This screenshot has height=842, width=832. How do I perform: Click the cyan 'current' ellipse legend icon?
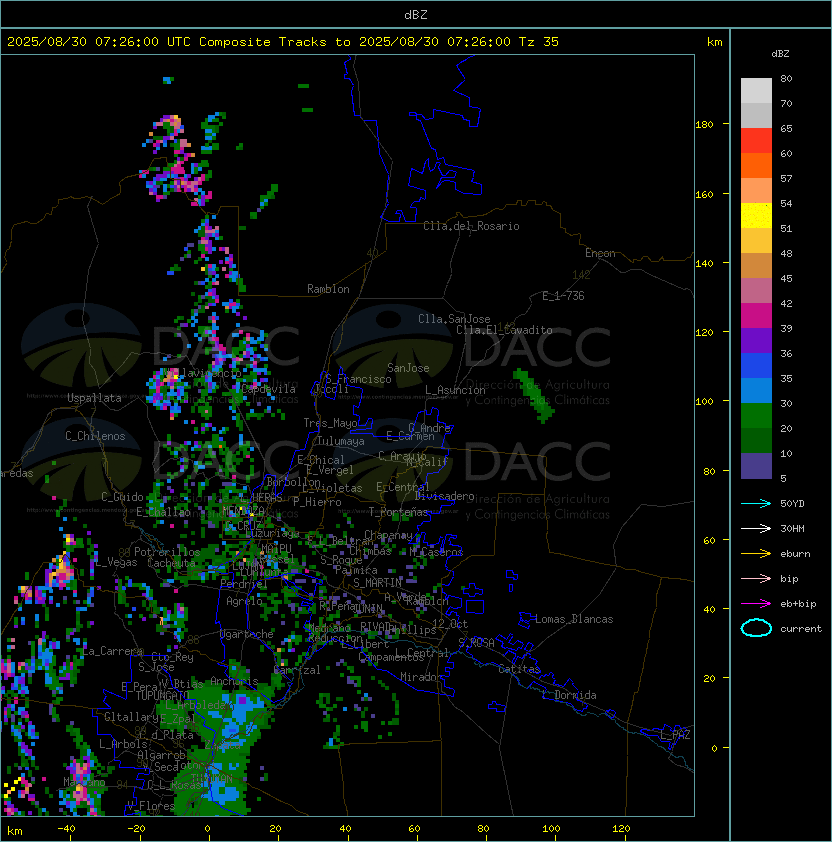pyautogui.click(x=756, y=628)
